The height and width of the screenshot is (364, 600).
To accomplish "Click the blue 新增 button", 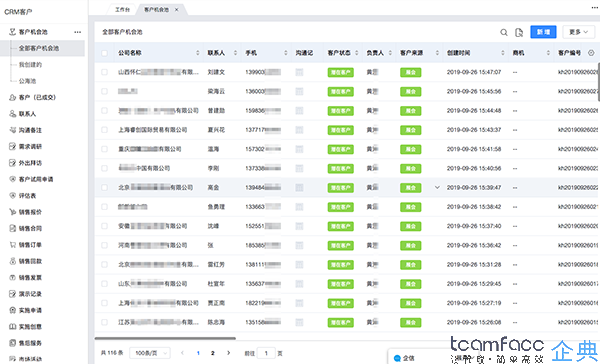I will pyautogui.click(x=543, y=32).
